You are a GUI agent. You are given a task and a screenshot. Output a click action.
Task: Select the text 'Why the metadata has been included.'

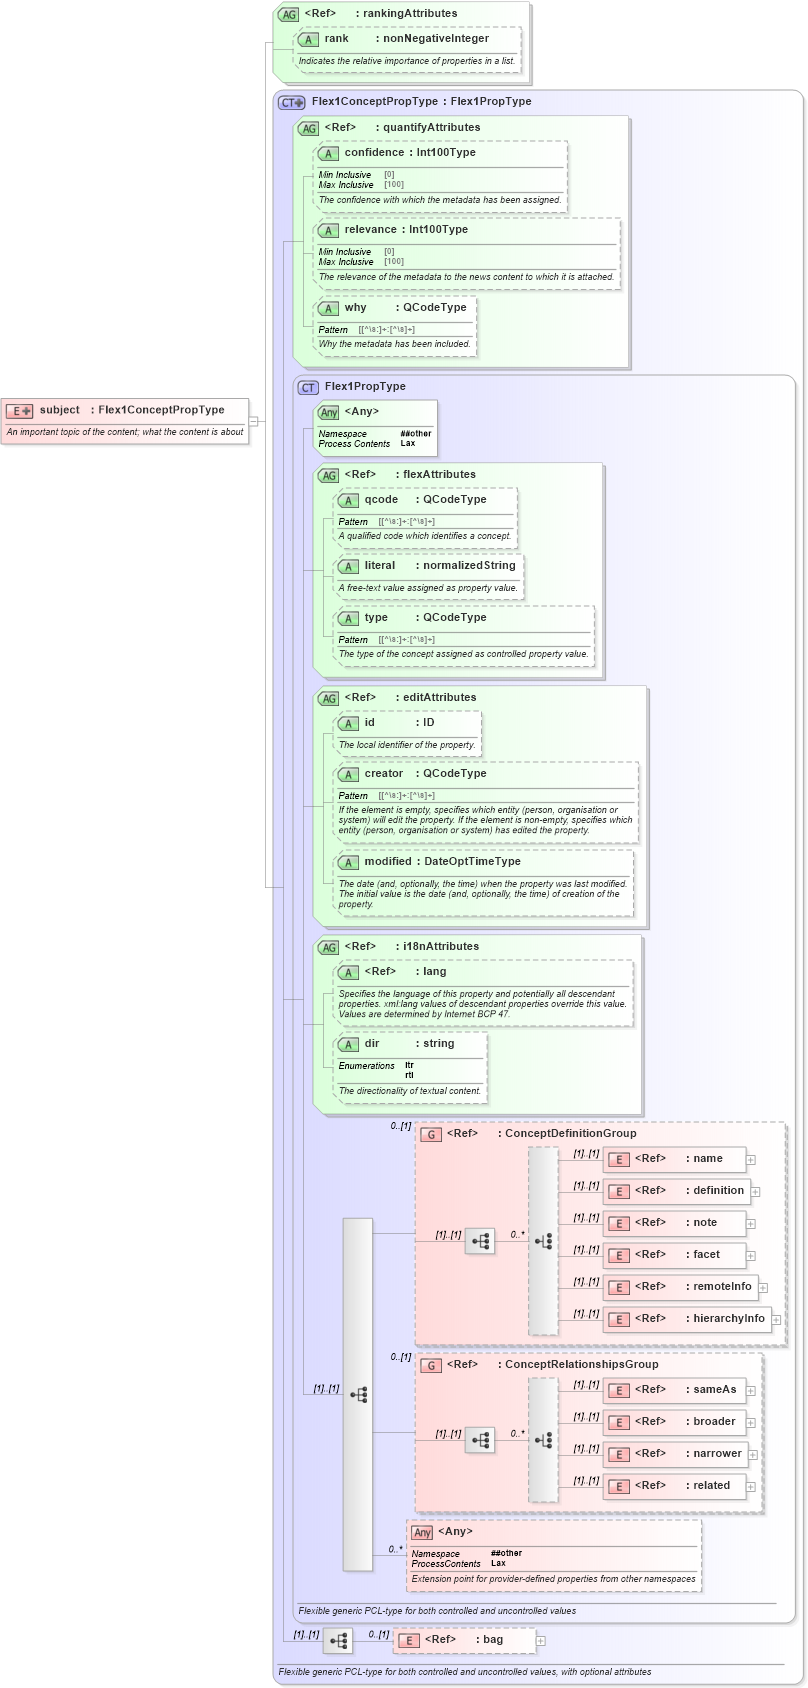pyautogui.click(x=394, y=344)
